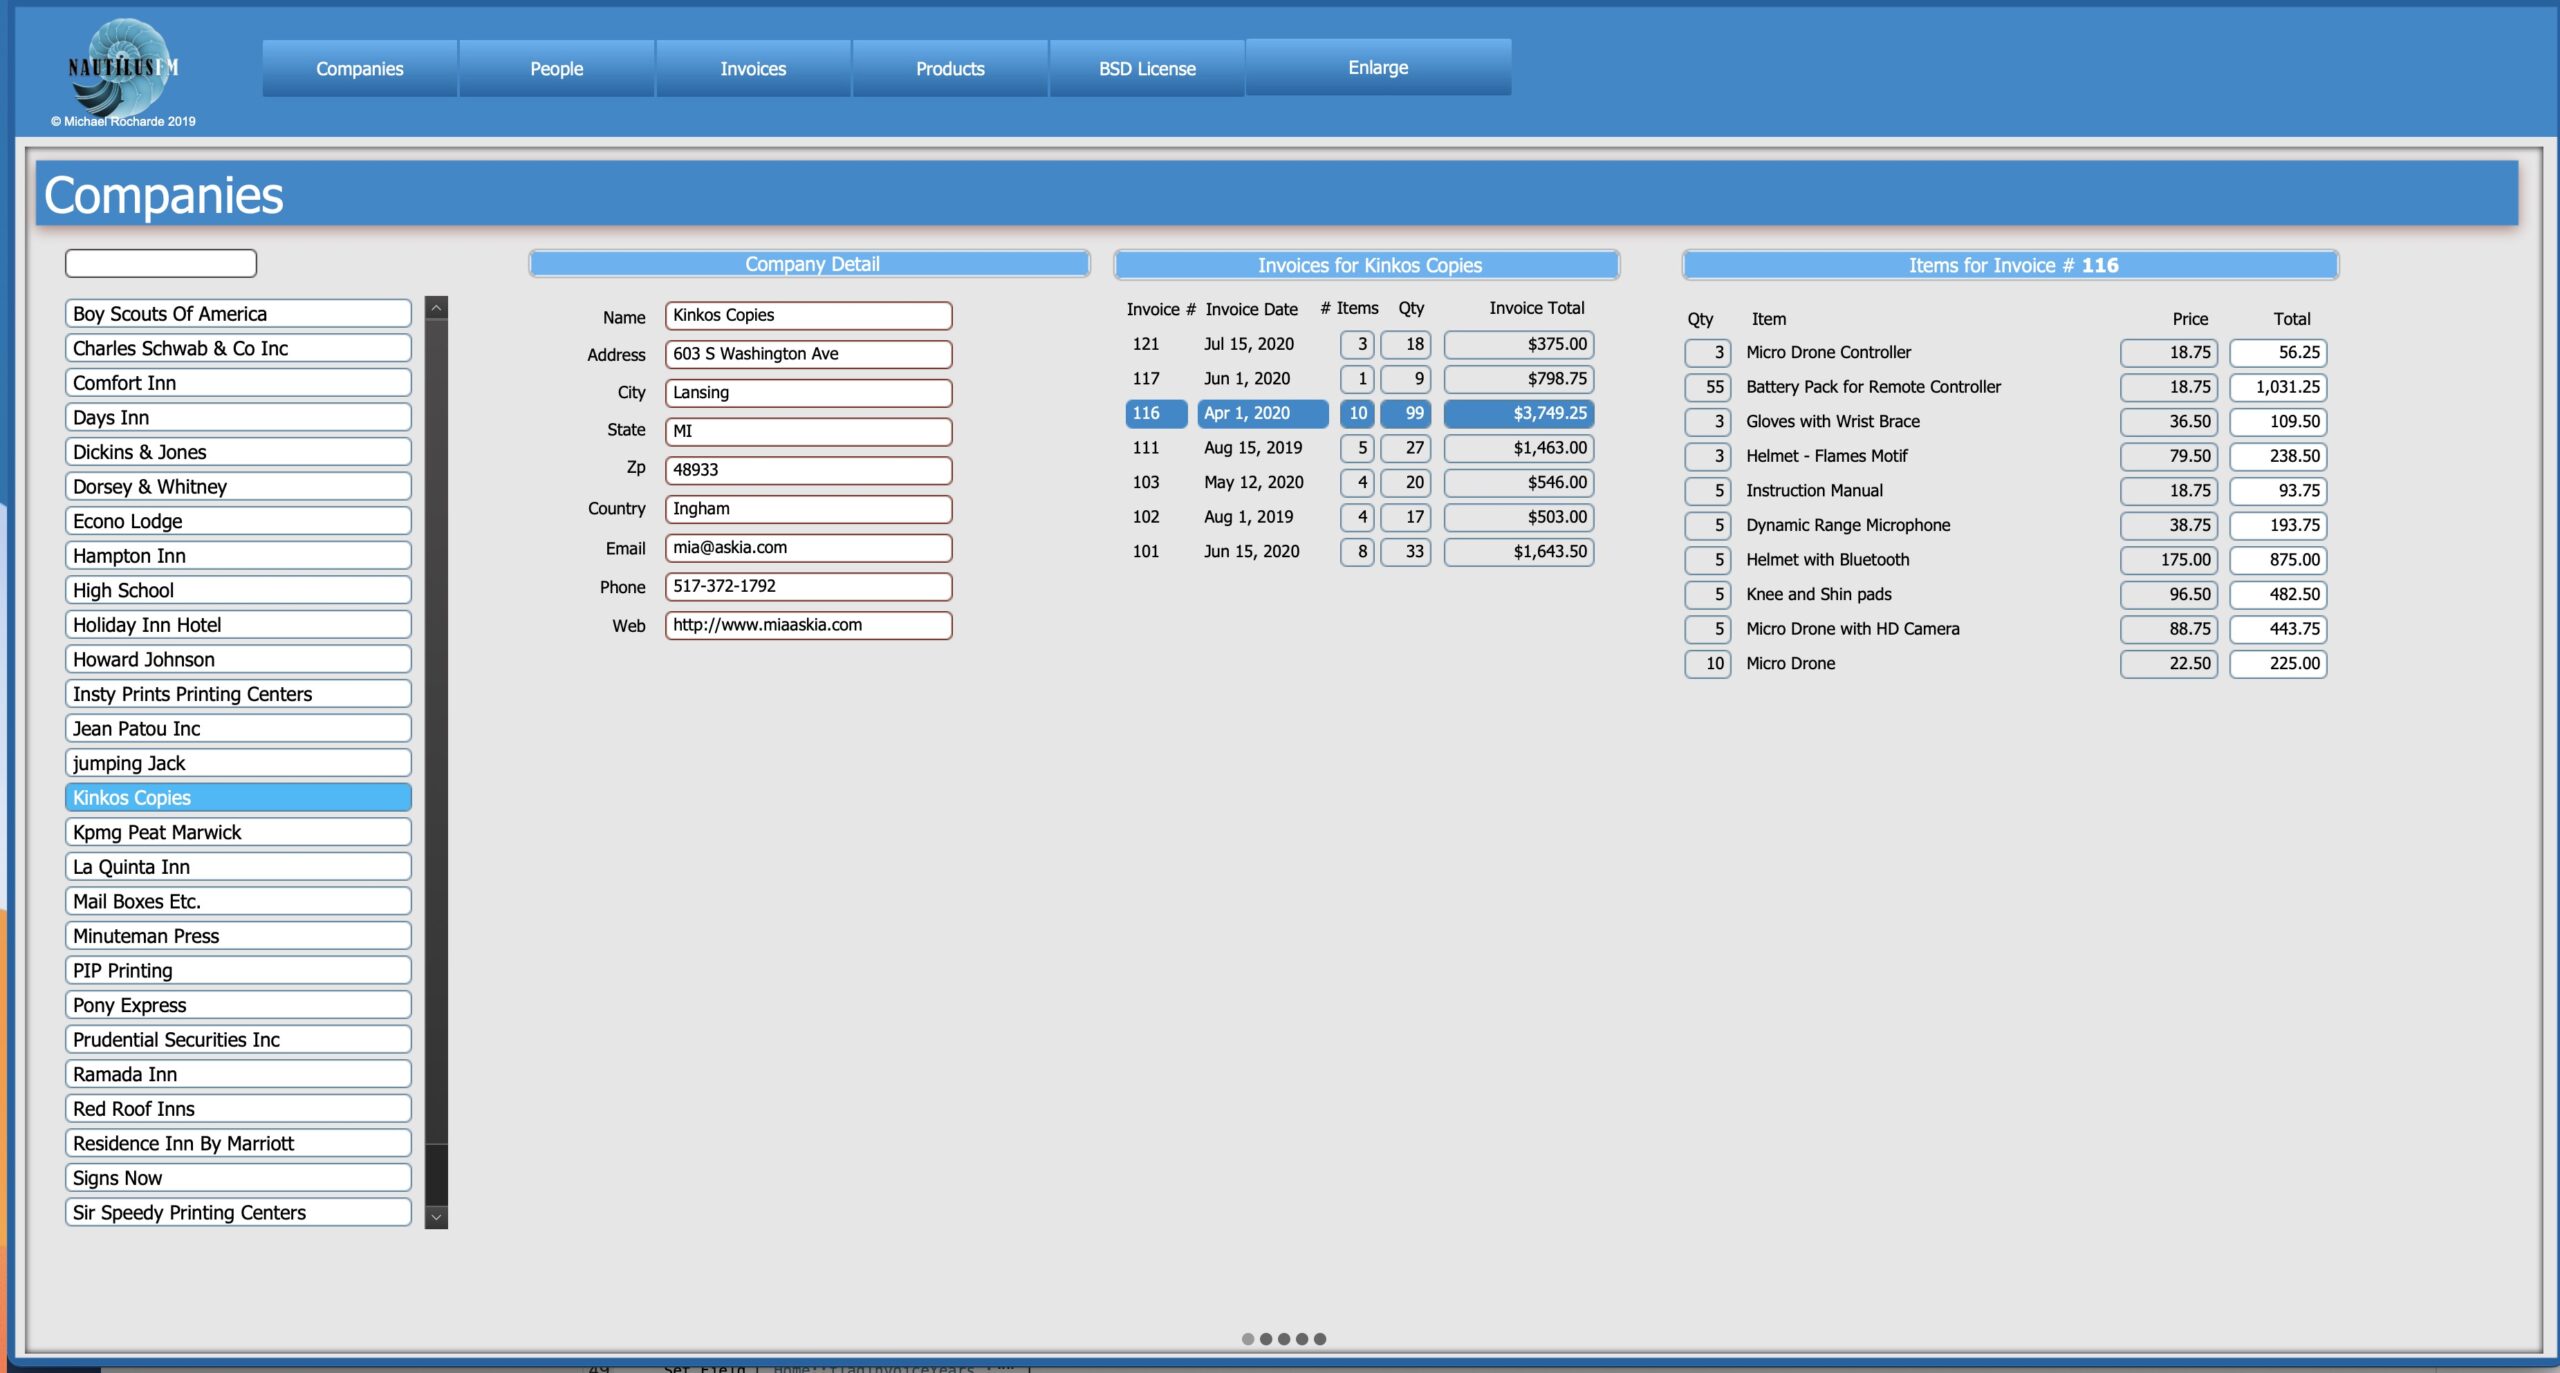Select Dickins & Jones company
Viewport: 2560px width, 1373px height.
coord(238,452)
